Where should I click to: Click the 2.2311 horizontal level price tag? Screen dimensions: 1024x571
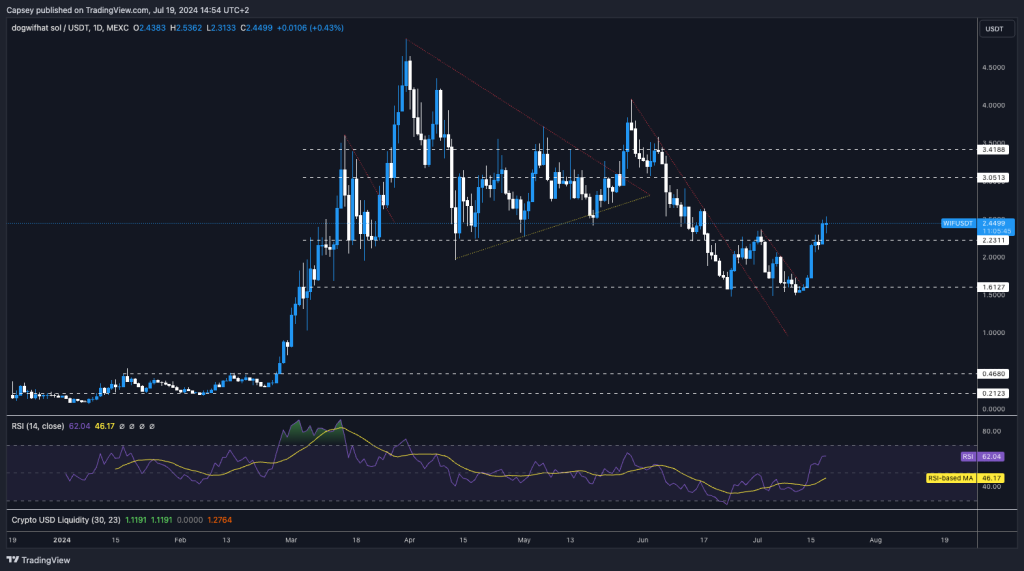994,240
